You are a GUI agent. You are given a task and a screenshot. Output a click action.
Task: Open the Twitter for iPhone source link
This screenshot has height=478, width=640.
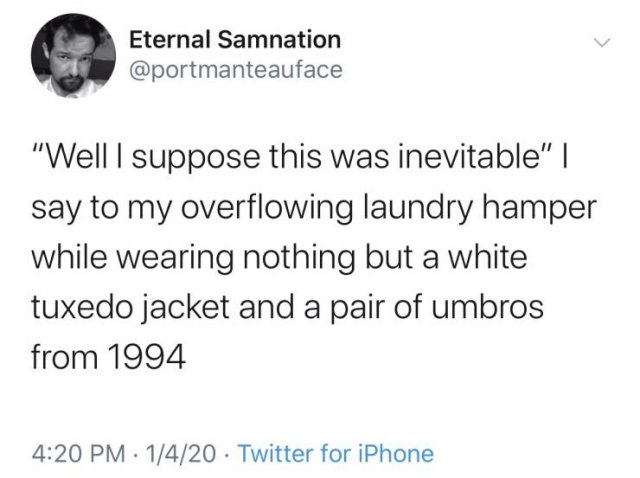pos(336,454)
